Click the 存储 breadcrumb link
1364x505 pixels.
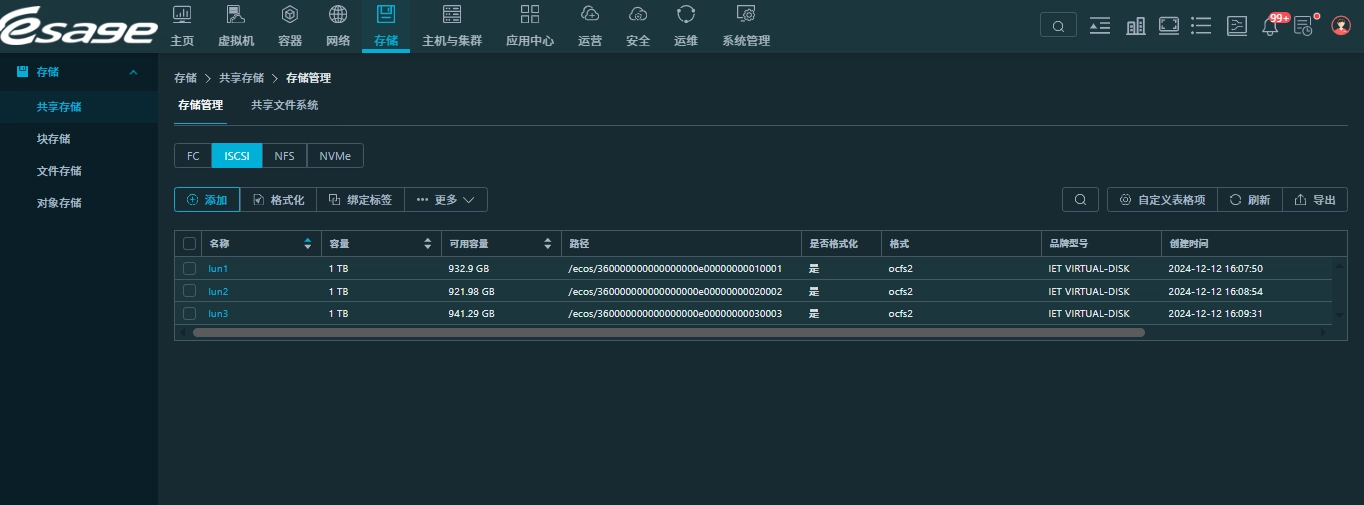tap(185, 78)
